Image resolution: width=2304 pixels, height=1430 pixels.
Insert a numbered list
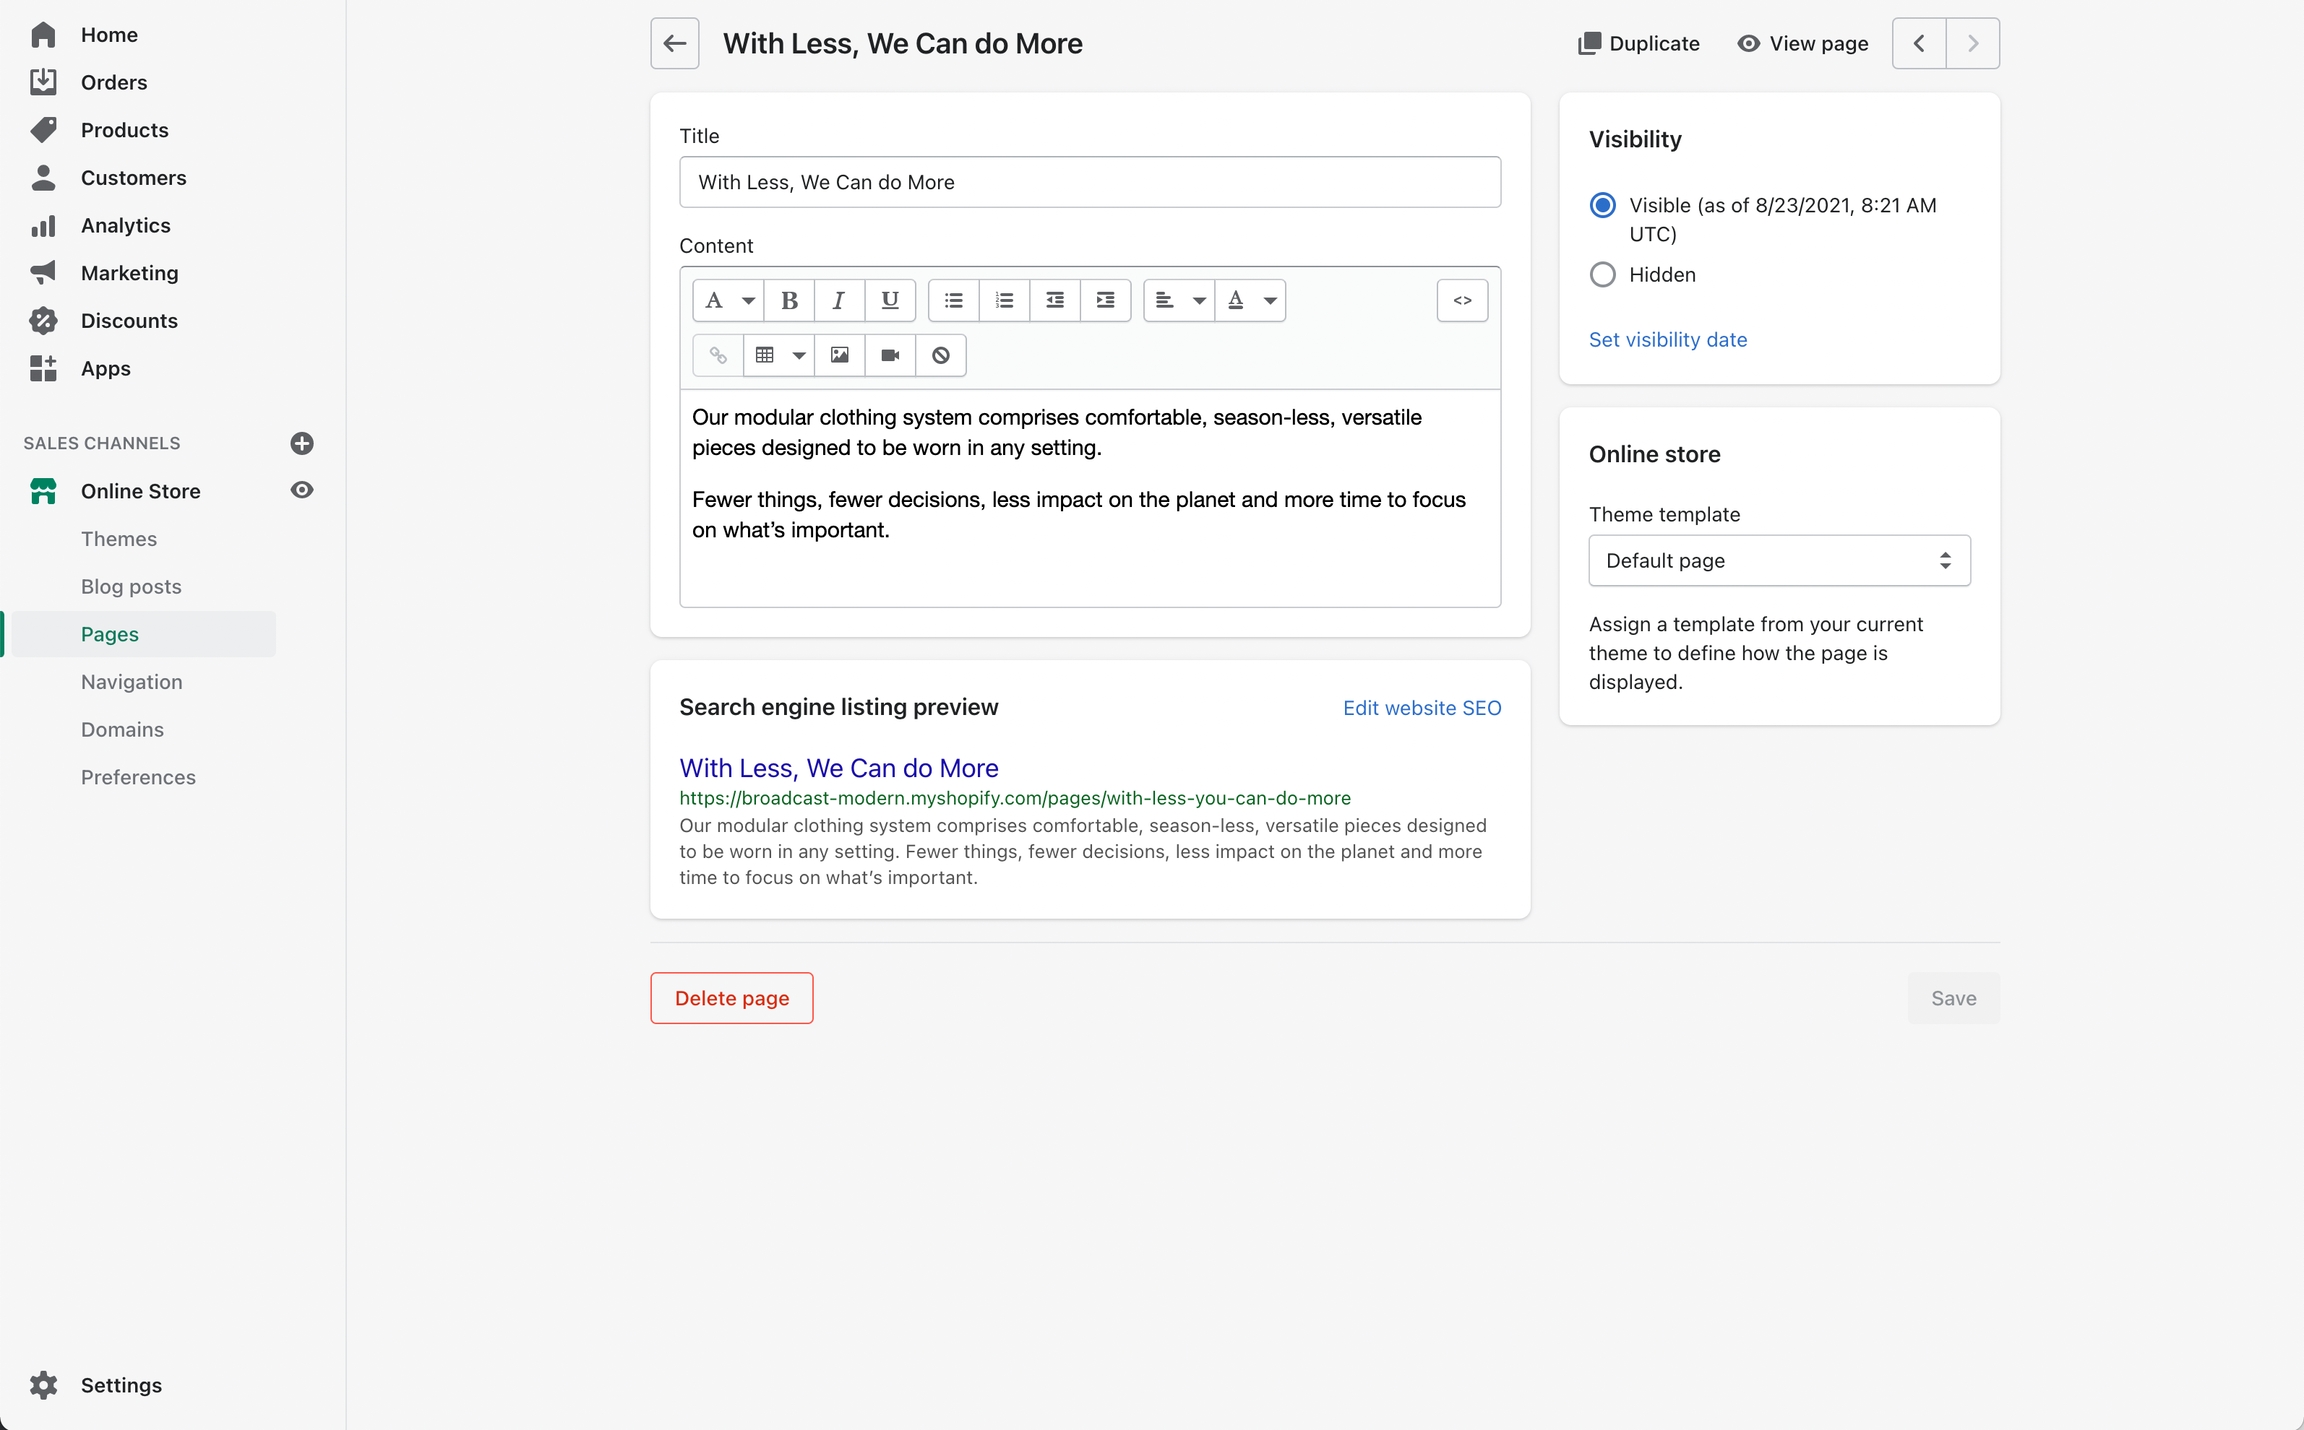tap(1004, 300)
